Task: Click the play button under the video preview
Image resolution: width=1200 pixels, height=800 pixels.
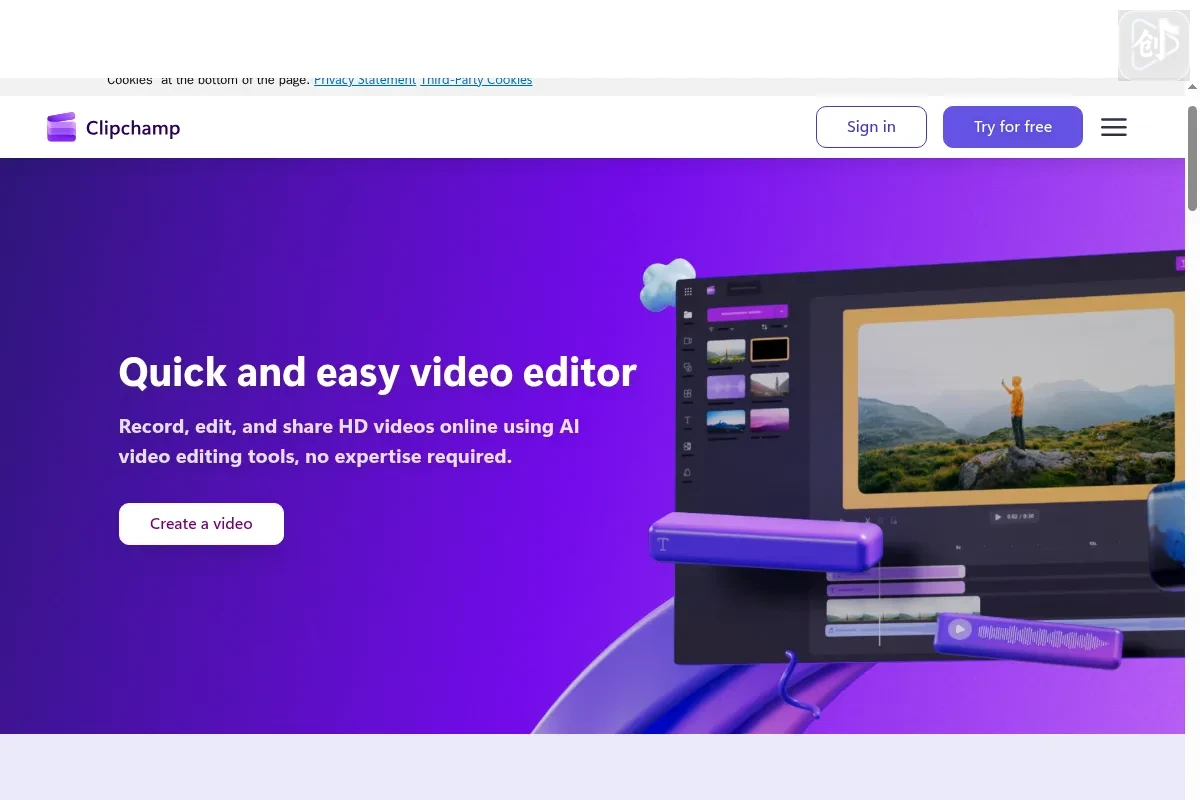Action: coord(997,517)
